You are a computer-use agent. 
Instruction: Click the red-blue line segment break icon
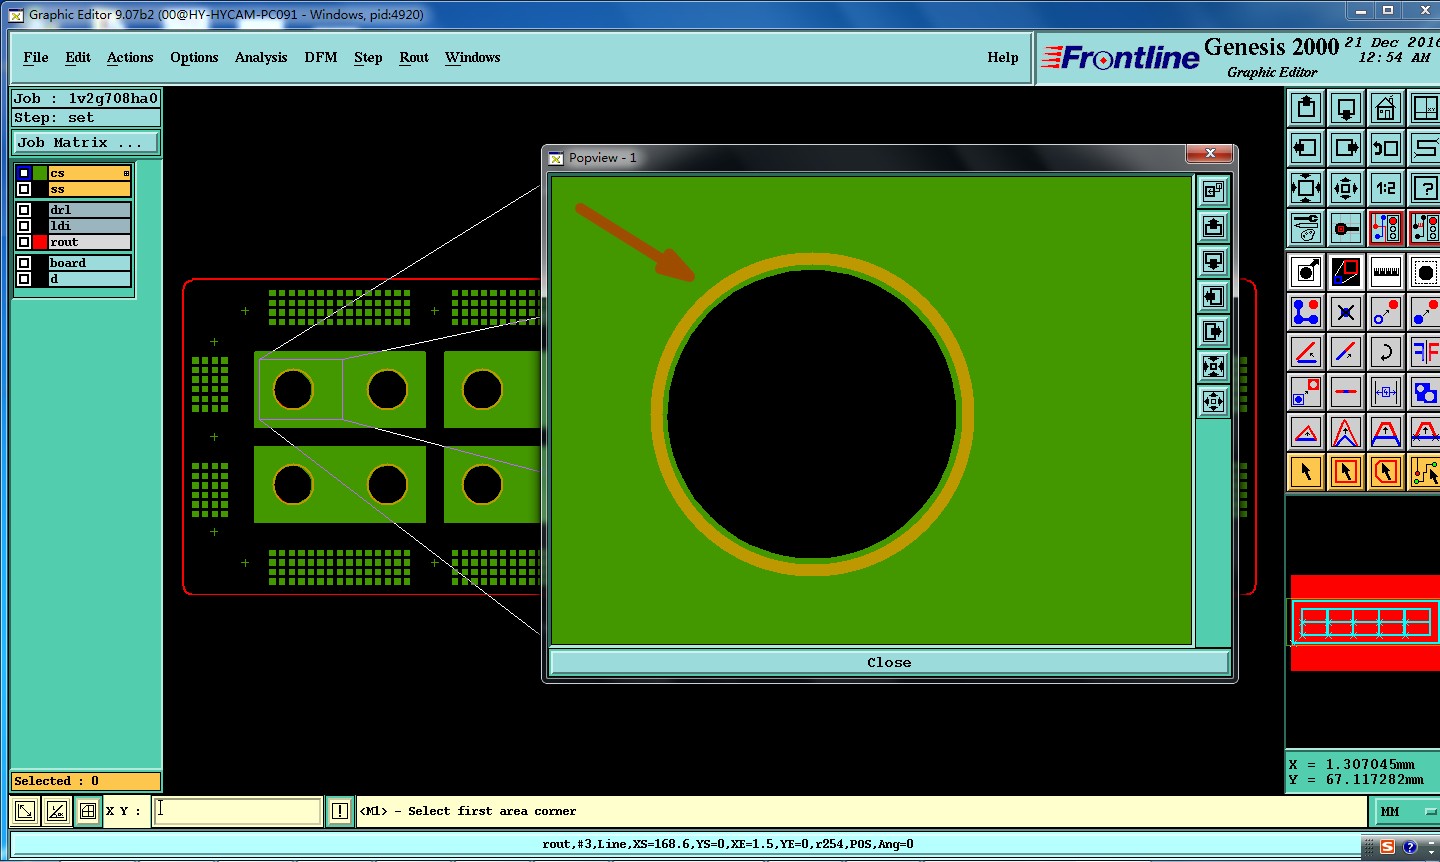coord(1346,392)
